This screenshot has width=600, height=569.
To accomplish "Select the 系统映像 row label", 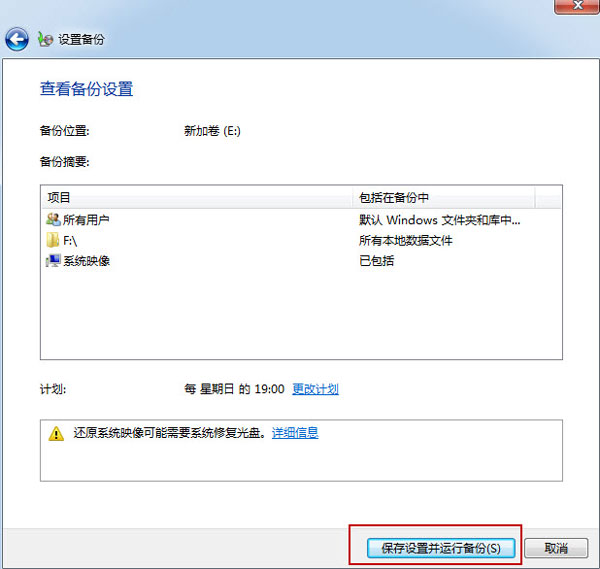I will click(x=86, y=261).
